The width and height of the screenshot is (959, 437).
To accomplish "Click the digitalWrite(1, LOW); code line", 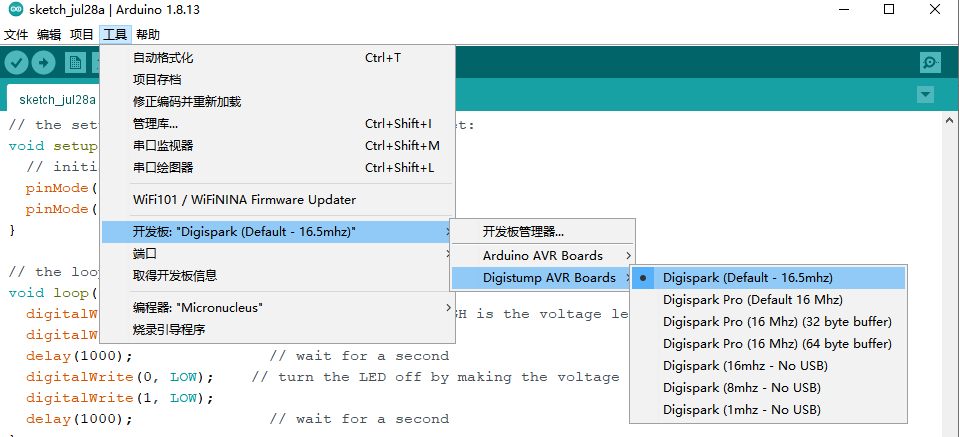I will coord(120,398).
